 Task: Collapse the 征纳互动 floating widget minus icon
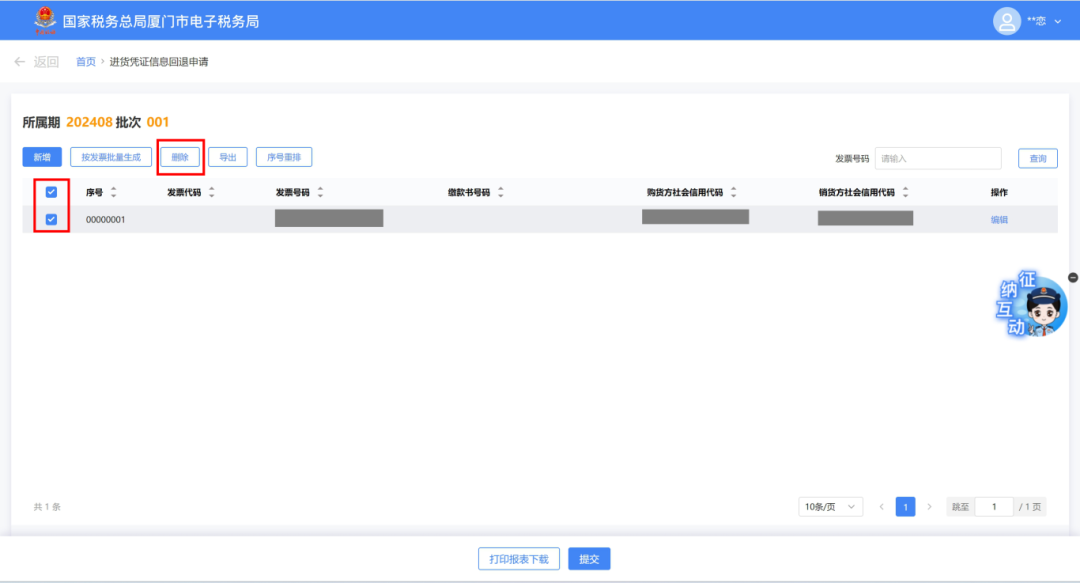pyautogui.click(x=1073, y=278)
